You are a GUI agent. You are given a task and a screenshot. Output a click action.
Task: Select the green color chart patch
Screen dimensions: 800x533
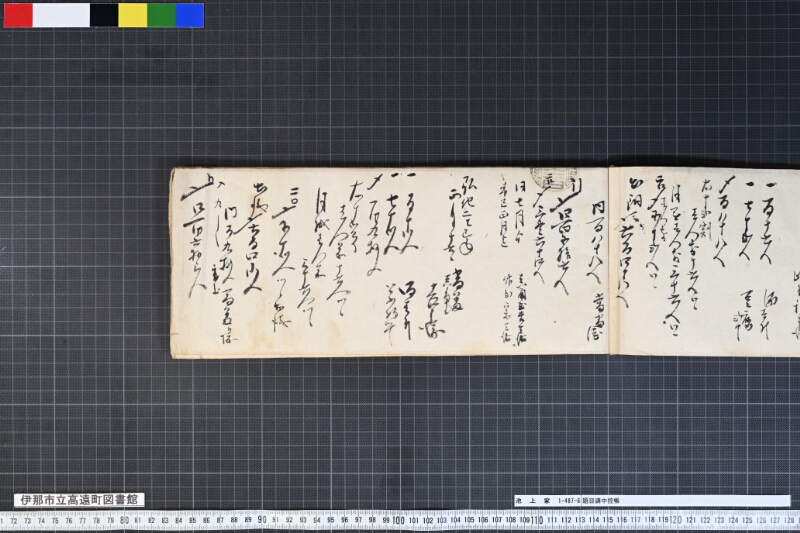pyautogui.click(x=162, y=15)
